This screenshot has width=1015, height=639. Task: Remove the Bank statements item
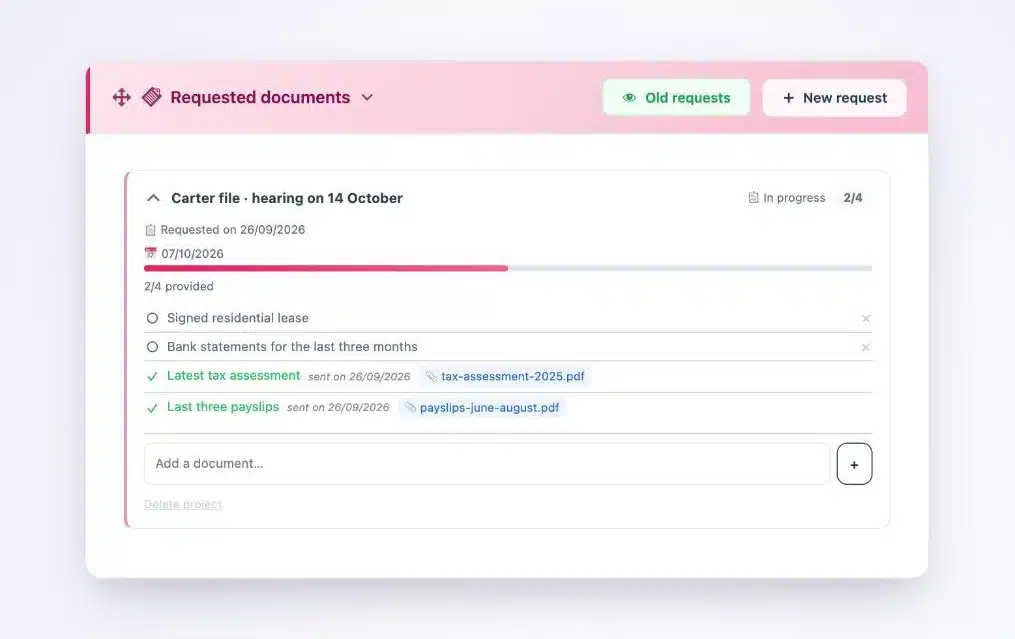click(865, 348)
